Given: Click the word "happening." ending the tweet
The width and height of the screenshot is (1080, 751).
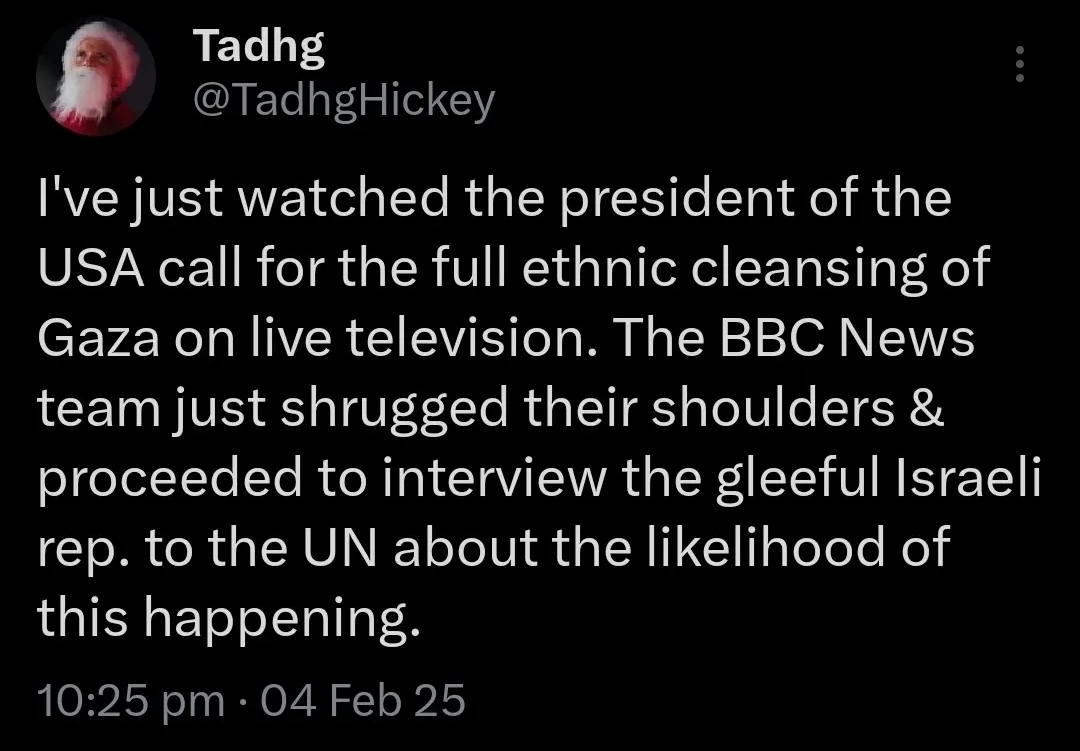Looking at the screenshot, I should (277, 616).
